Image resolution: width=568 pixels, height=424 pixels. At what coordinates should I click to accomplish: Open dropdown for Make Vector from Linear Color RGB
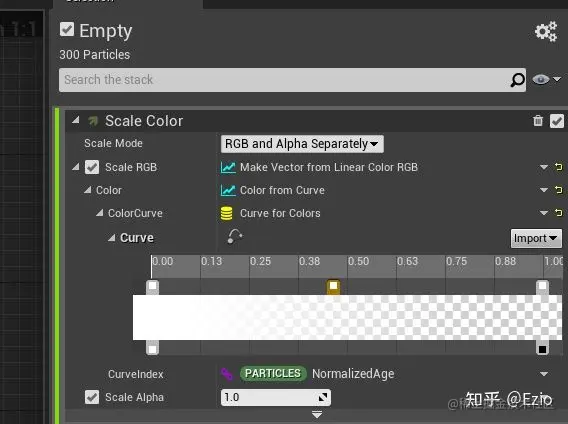(x=544, y=167)
